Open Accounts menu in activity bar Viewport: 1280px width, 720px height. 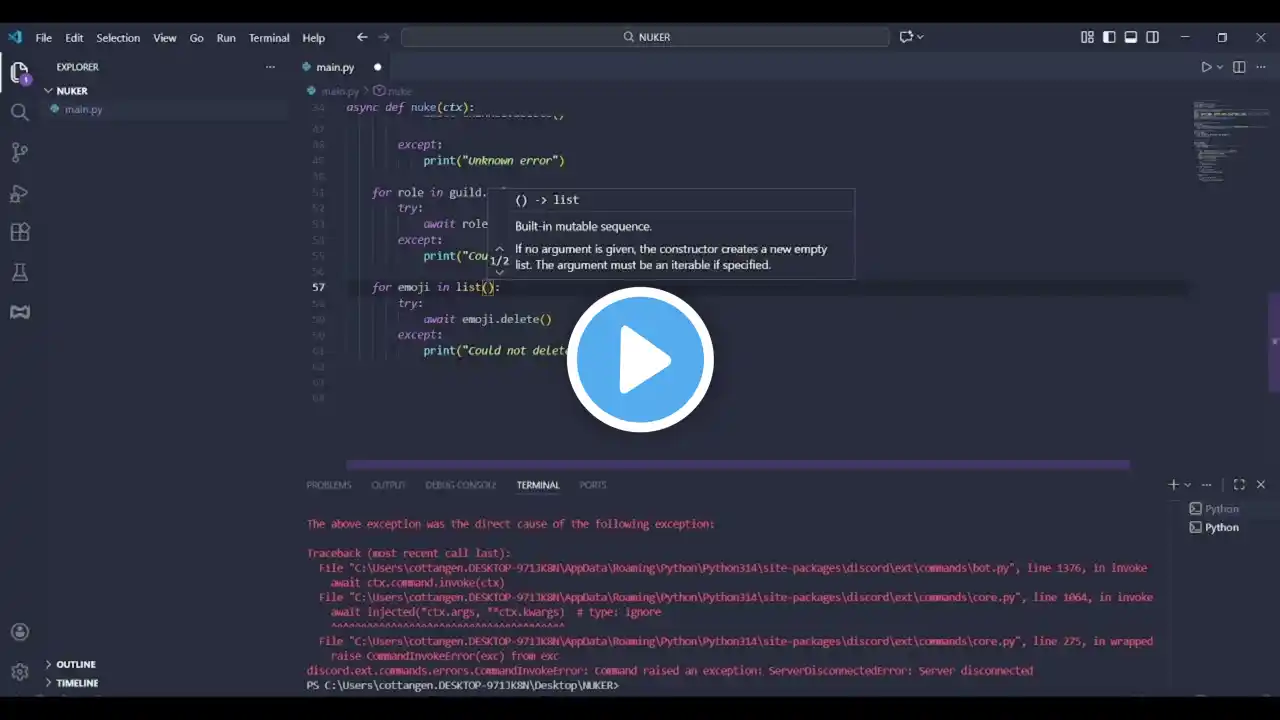tap(19, 632)
